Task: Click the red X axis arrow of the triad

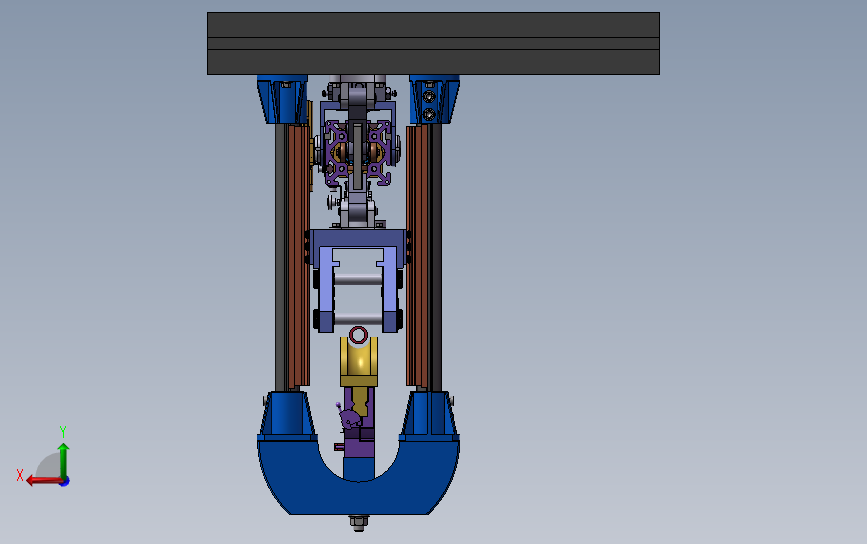Action: 43,480
